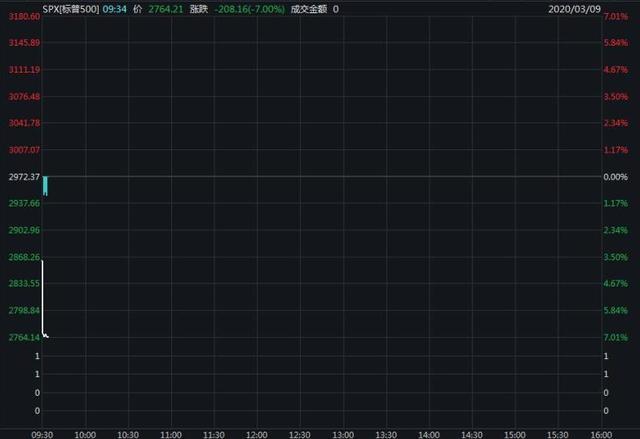Click the 成交金额 label in header
Image resolution: width=640 pixels, height=439 pixels.
tap(309, 9)
